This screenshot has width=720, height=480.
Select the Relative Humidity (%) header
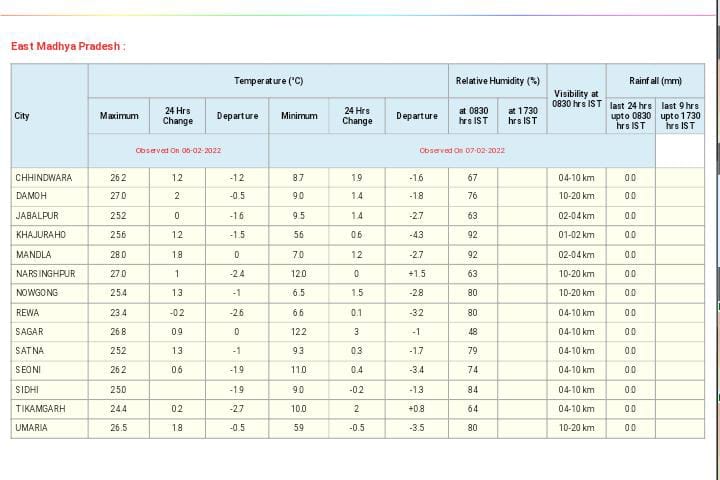[x=497, y=81]
